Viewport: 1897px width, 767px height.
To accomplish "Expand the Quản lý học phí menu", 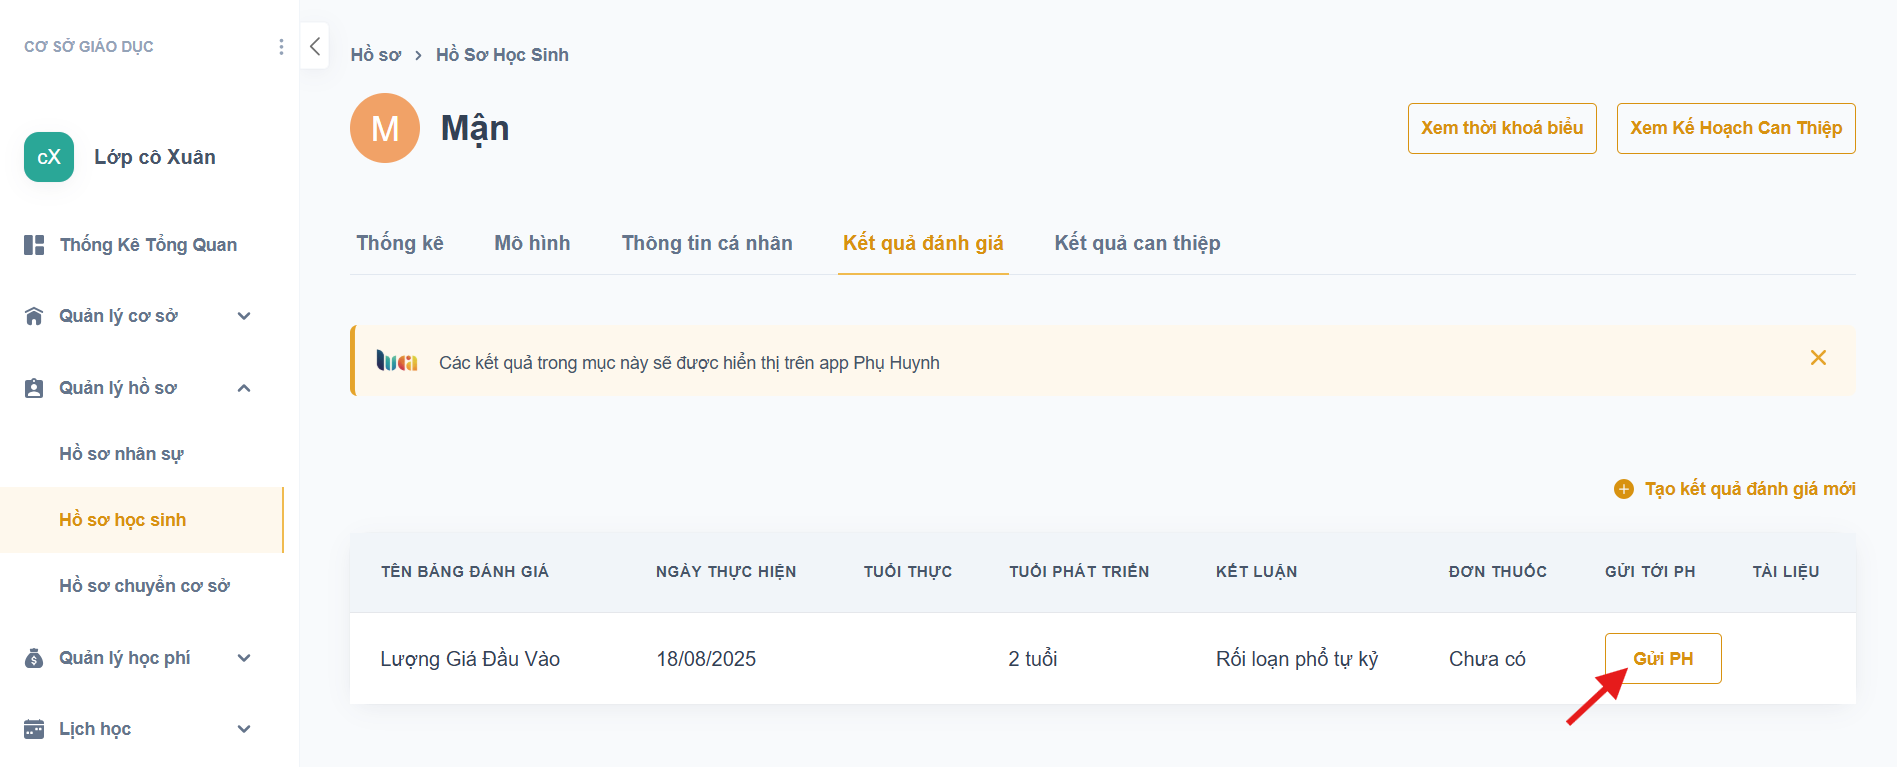I will click(x=244, y=658).
